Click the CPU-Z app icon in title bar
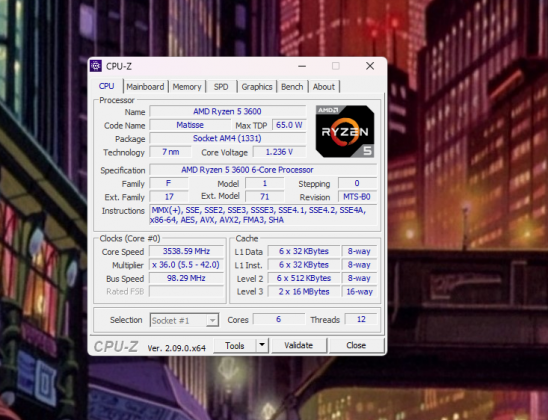The image size is (548, 420). 96,66
